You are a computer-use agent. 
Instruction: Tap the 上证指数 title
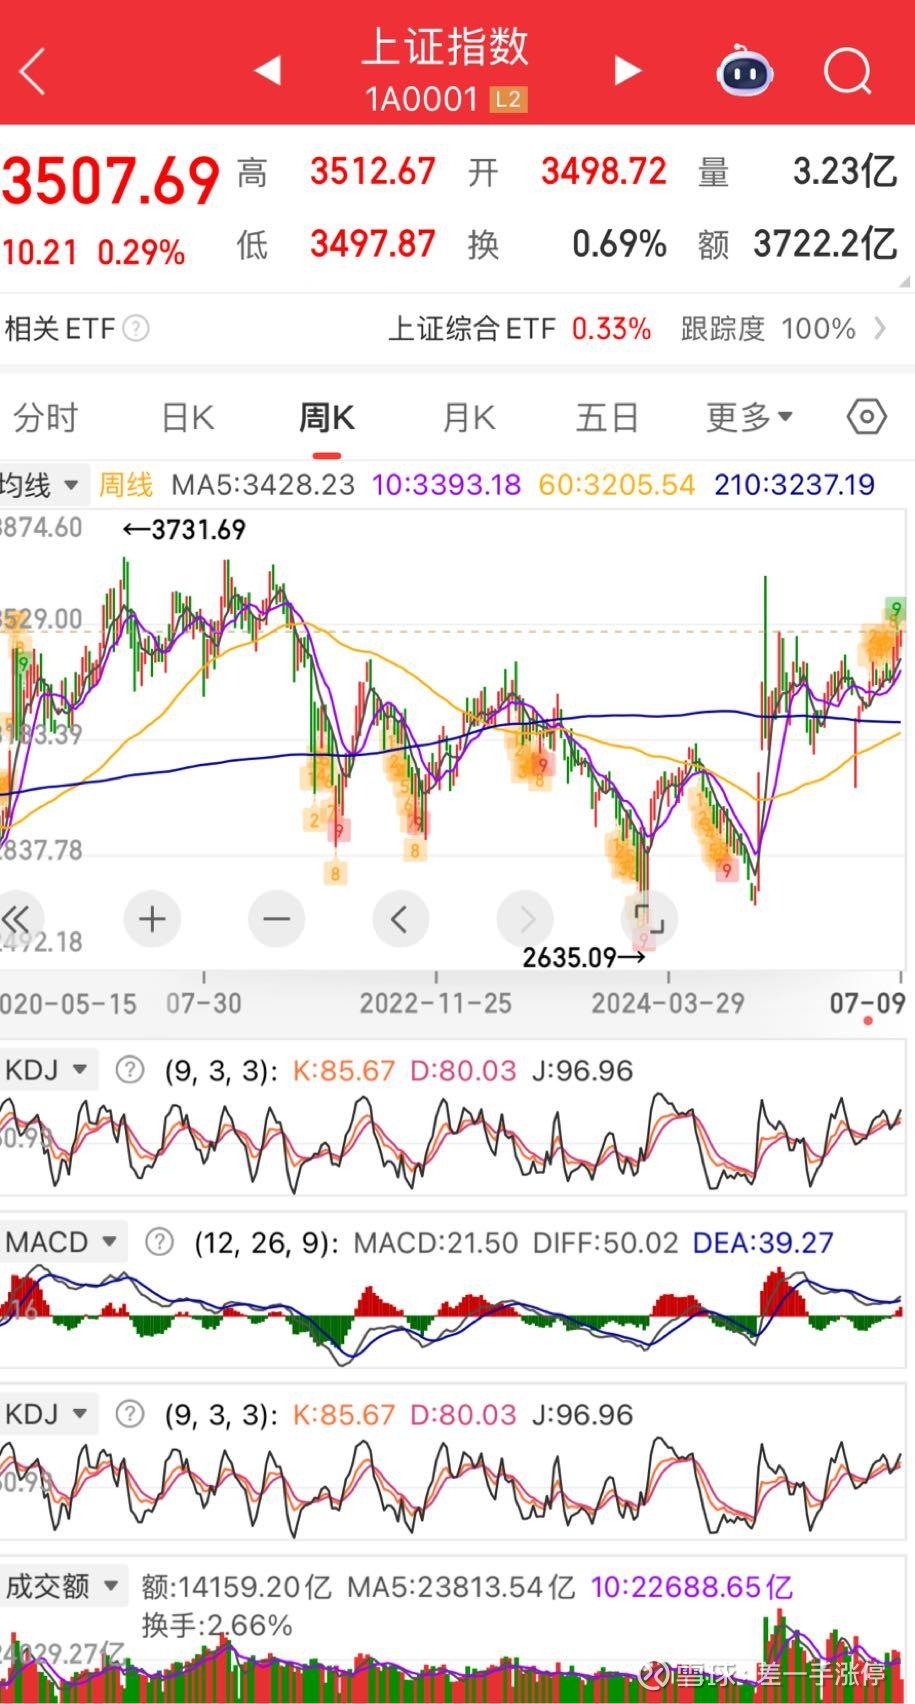coord(445,47)
